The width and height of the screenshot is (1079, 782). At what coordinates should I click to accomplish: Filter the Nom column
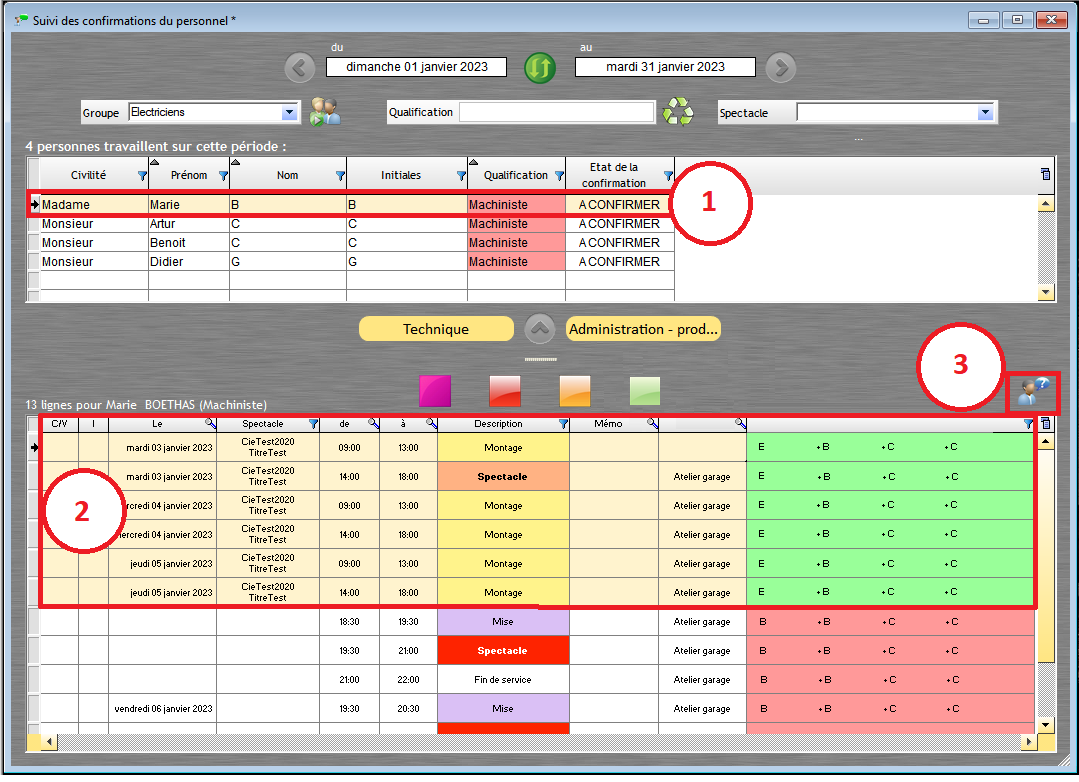[x=340, y=176]
